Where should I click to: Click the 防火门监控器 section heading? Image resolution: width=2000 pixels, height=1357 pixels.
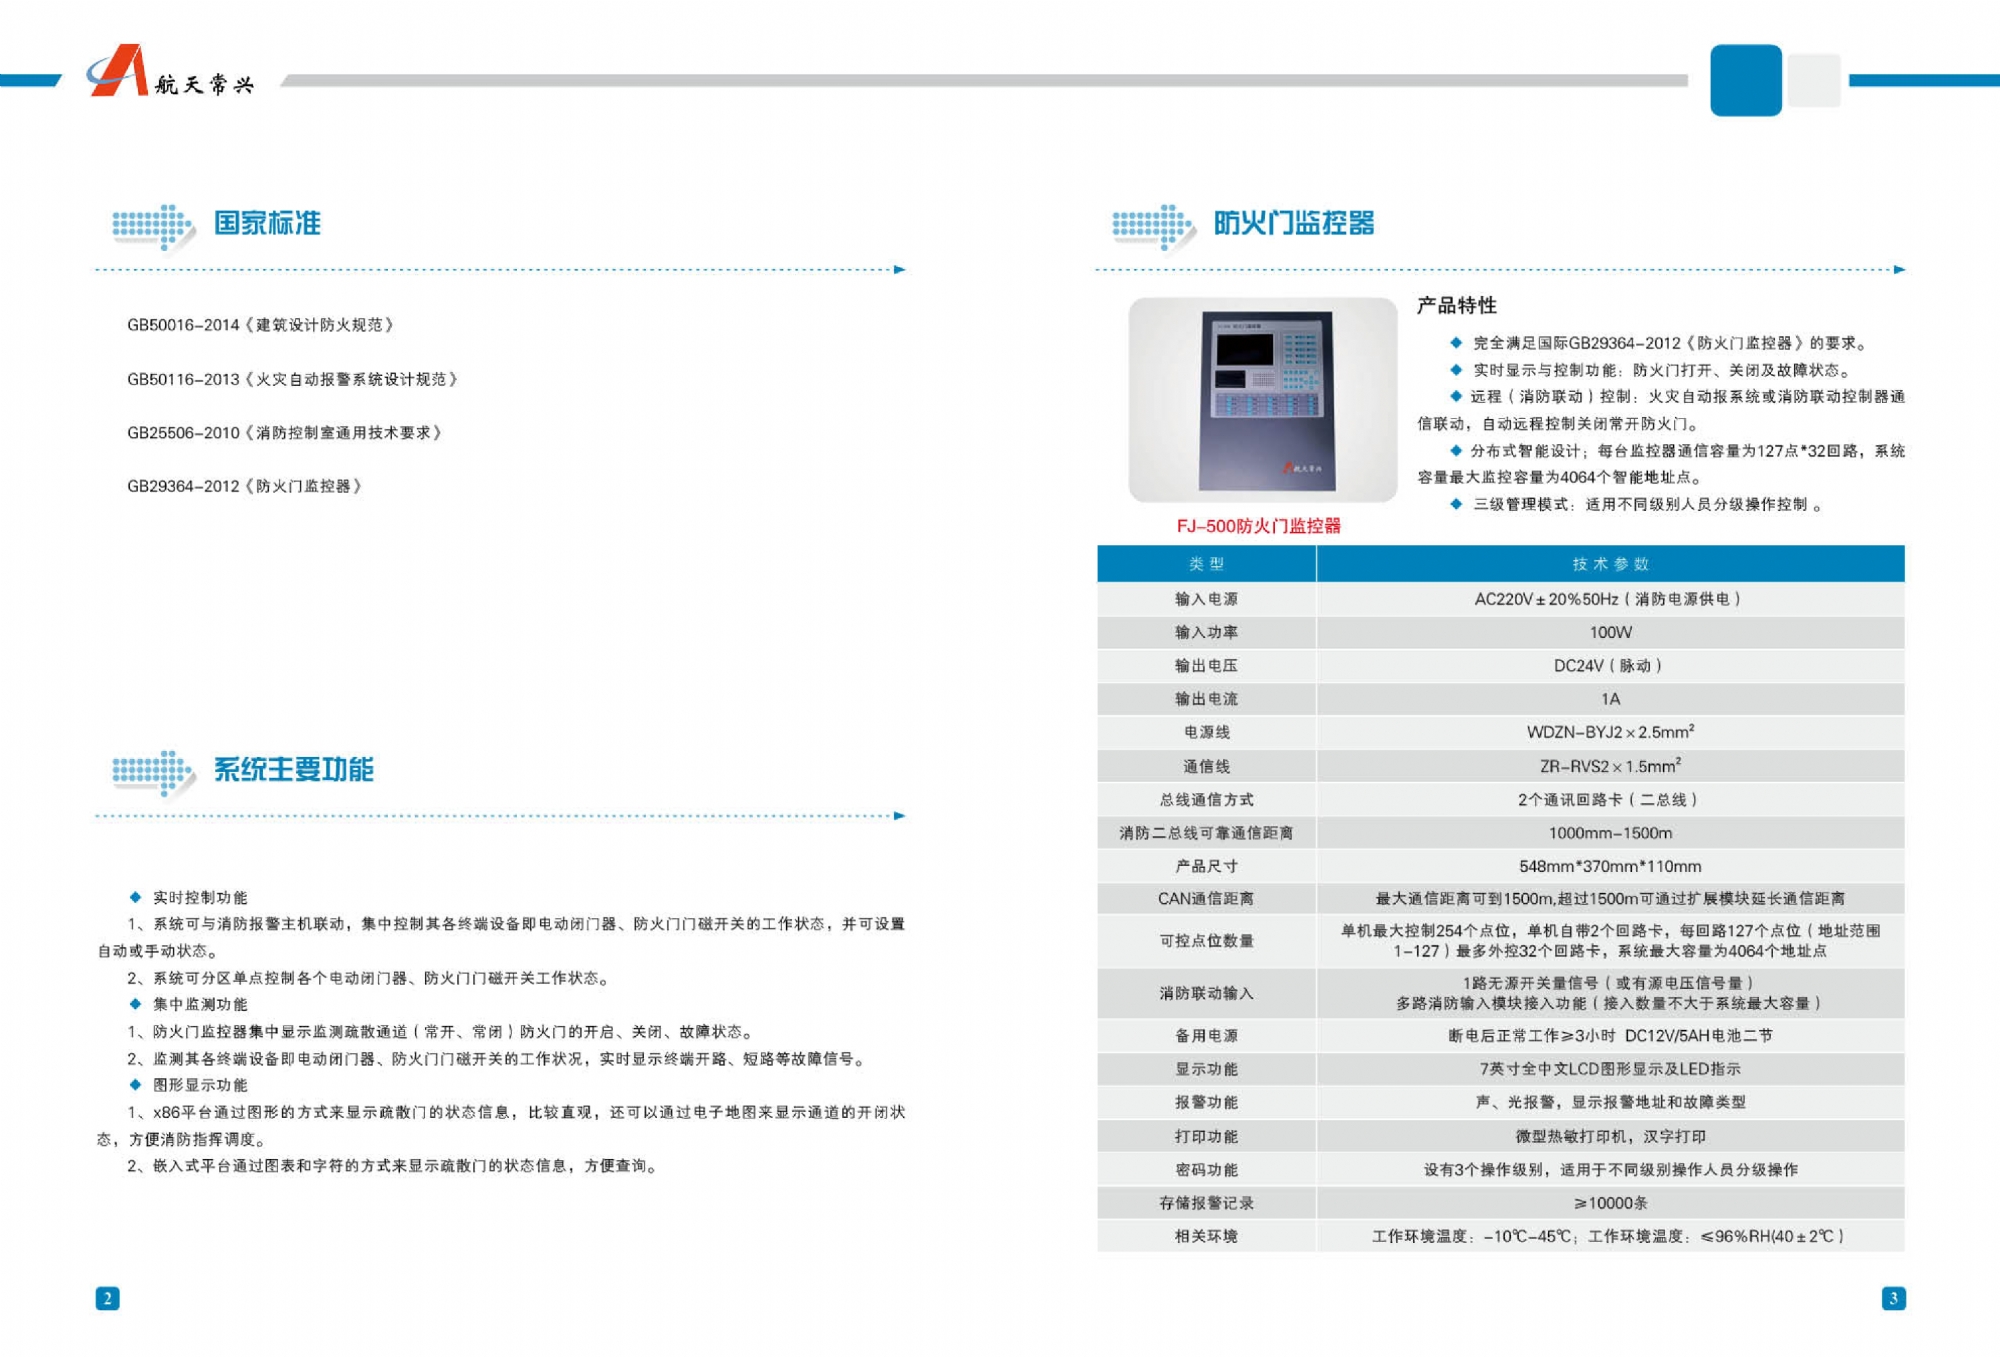point(1294,223)
